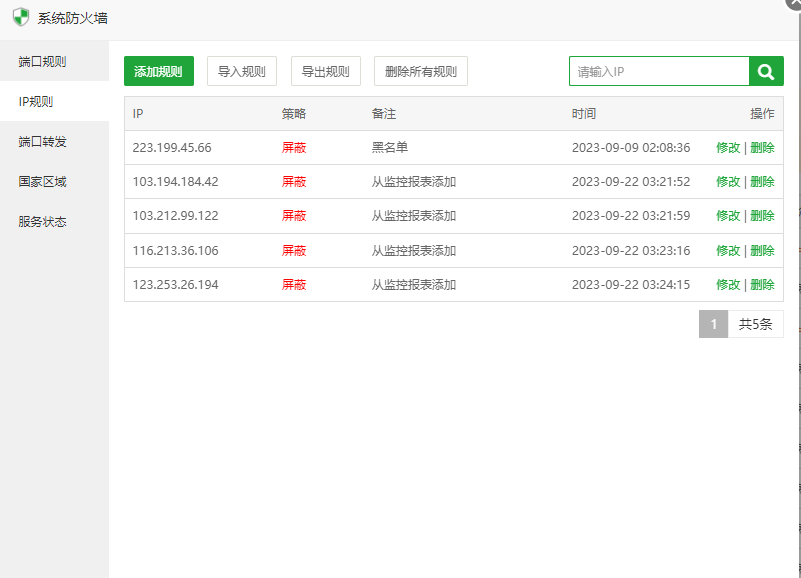This screenshot has height=578, width=801.
Task: Click the 策略 column header
Action: pos(294,113)
